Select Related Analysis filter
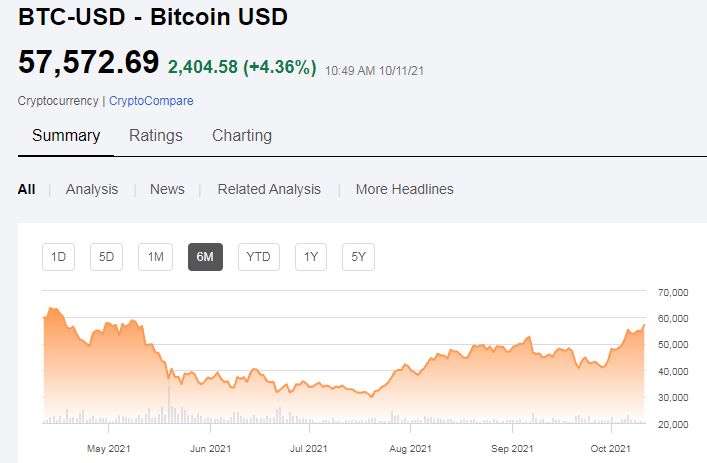707x463 pixels. [269, 189]
